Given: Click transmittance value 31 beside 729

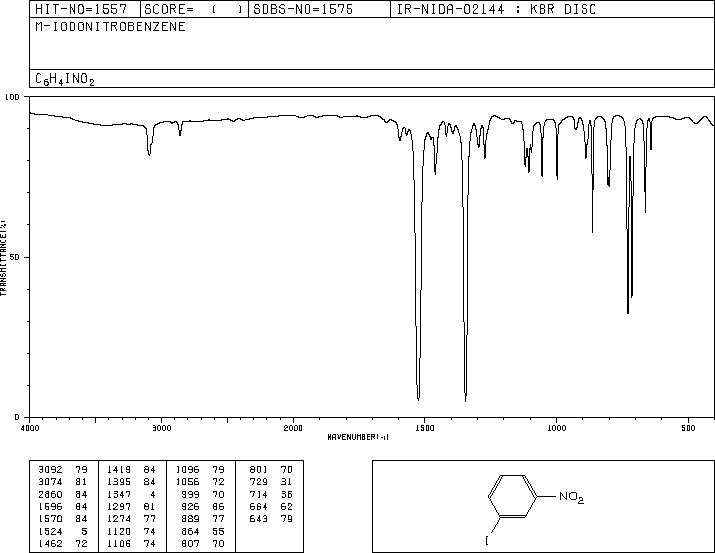Looking at the screenshot, I should pos(287,482).
